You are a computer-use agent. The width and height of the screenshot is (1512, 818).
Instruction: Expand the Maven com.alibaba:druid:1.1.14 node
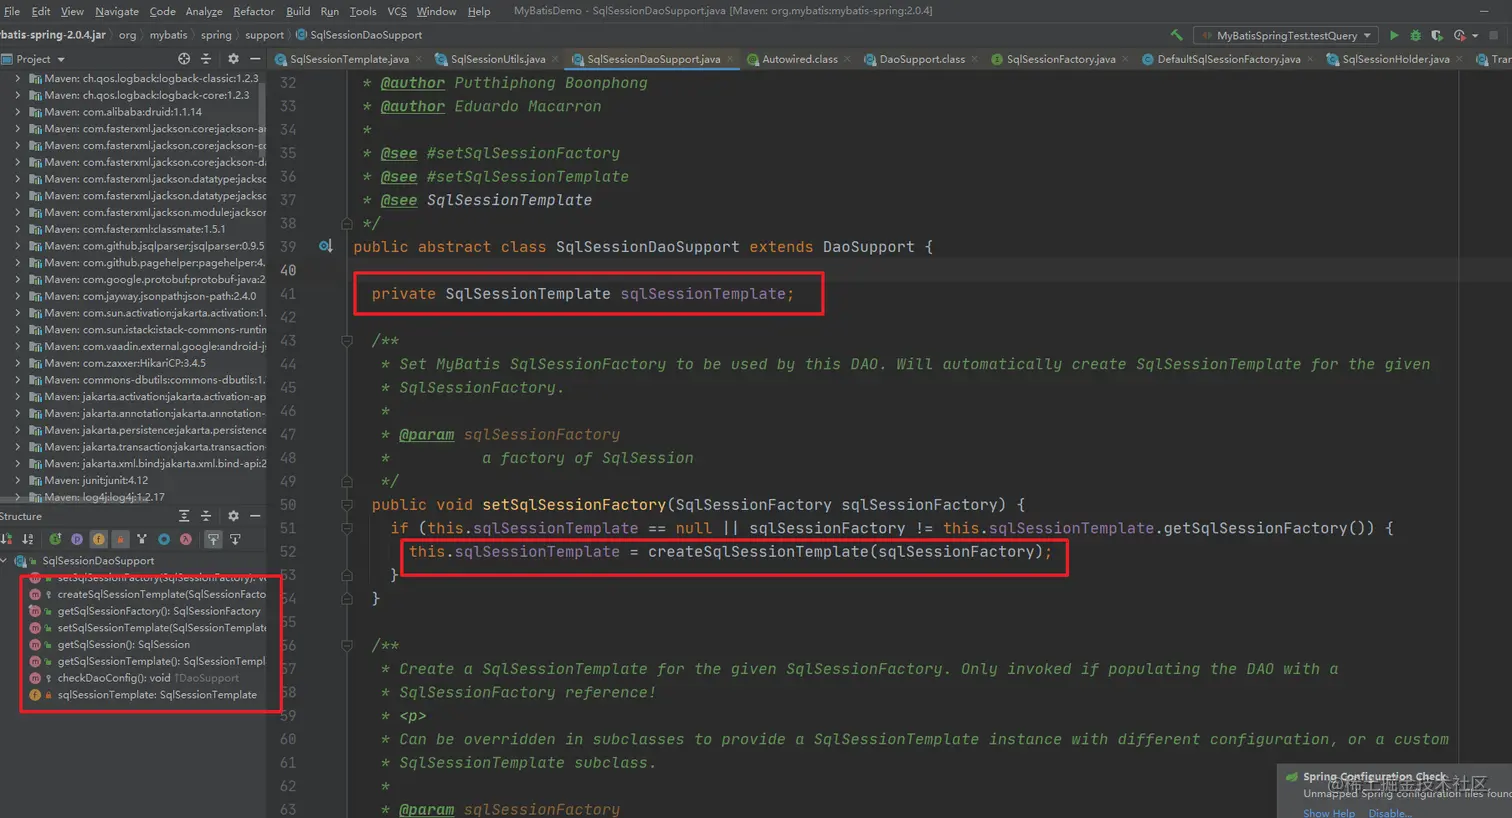17,112
